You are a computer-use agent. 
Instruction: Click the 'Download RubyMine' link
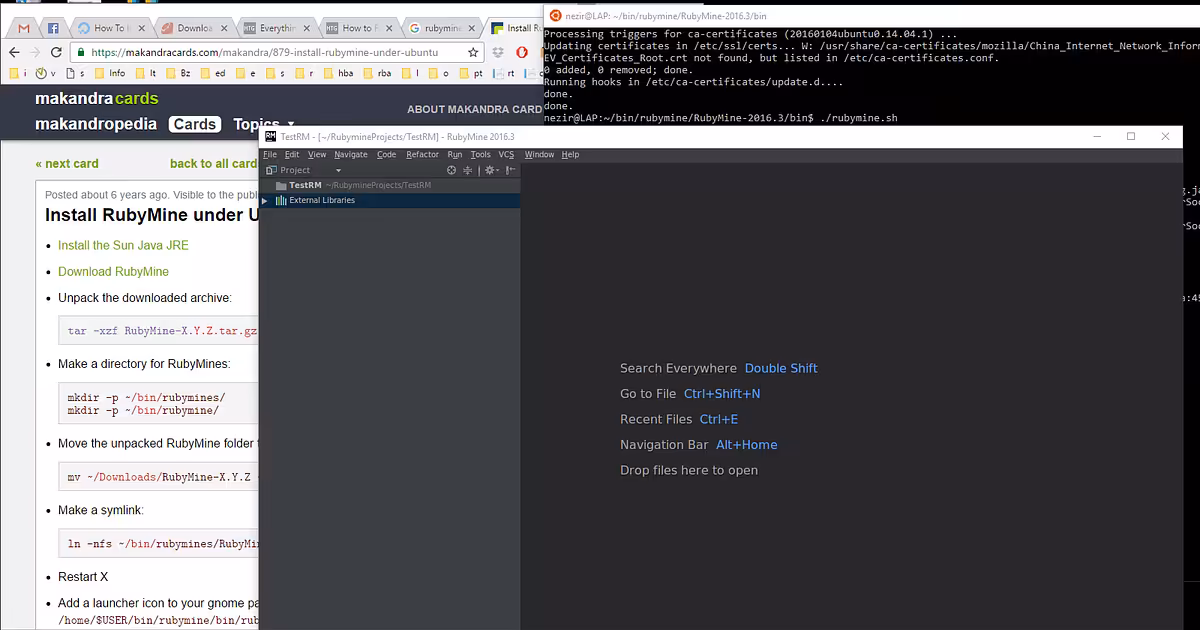pos(113,271)
